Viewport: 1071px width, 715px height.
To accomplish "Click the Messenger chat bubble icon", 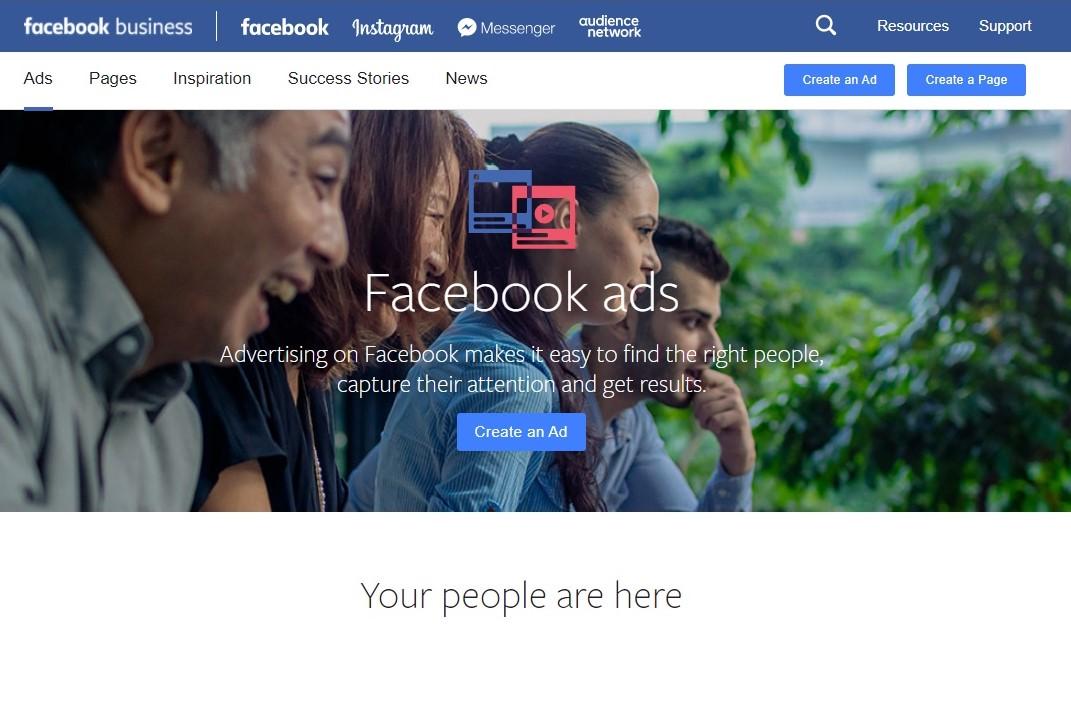I will point(467,27).
